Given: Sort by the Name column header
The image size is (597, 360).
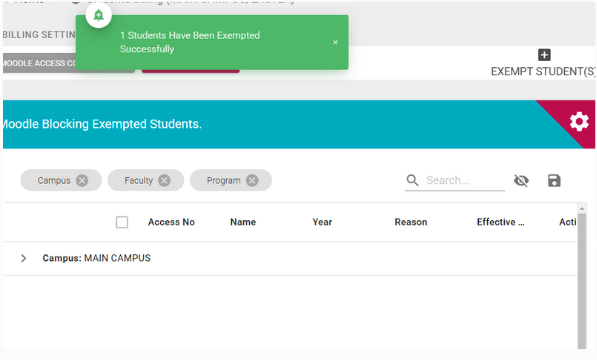Looking at the screenshot, I should point(243,222).
